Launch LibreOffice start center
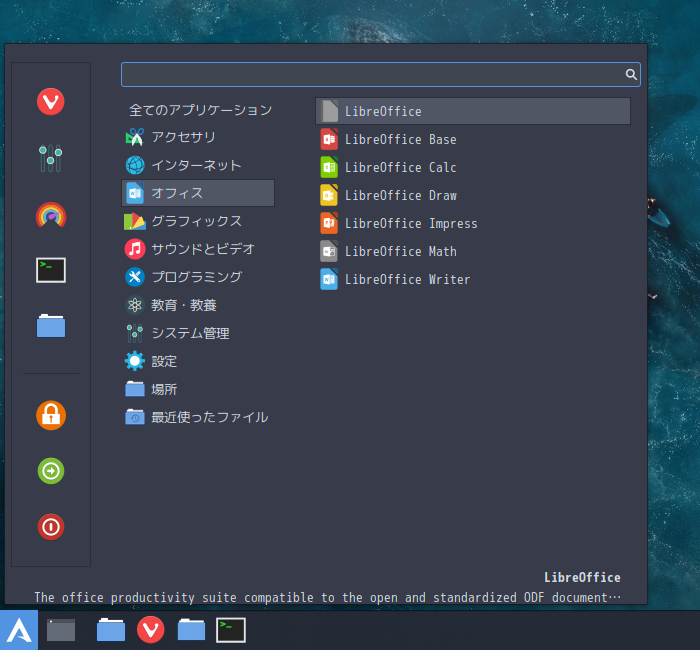 pos(473,111)
